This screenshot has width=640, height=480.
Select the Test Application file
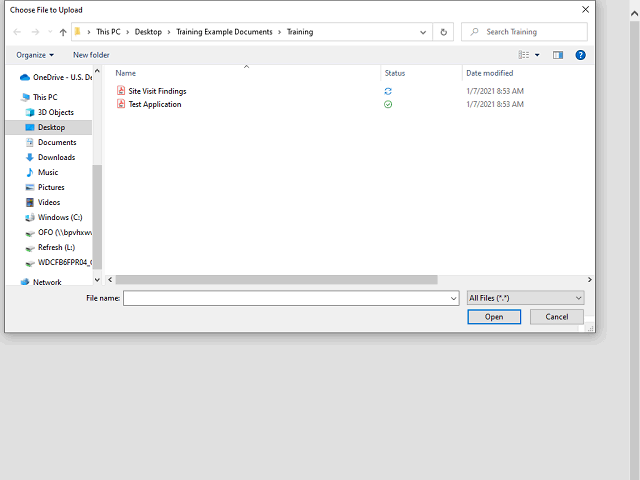click(155, 104)
